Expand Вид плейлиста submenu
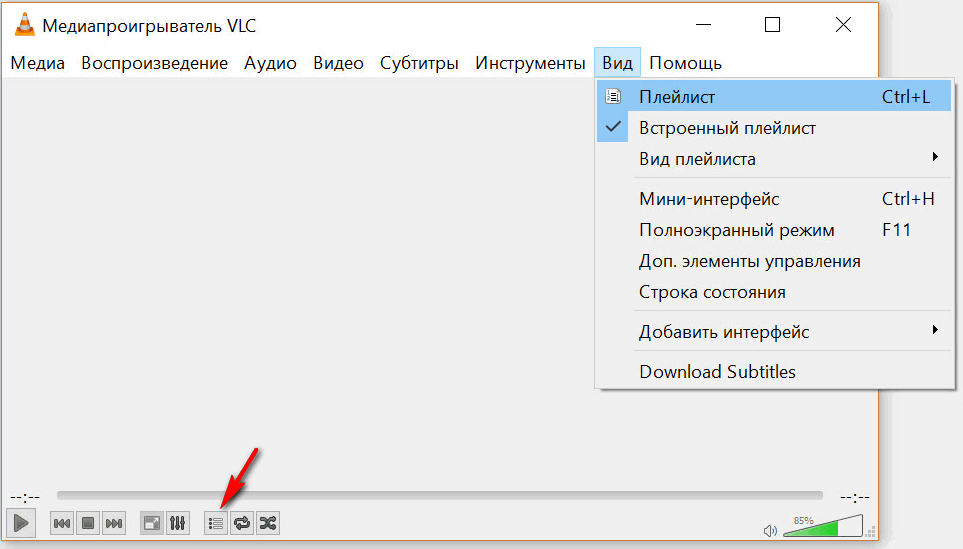Screen dimensions: 963x549 click(x=774, y=159)
